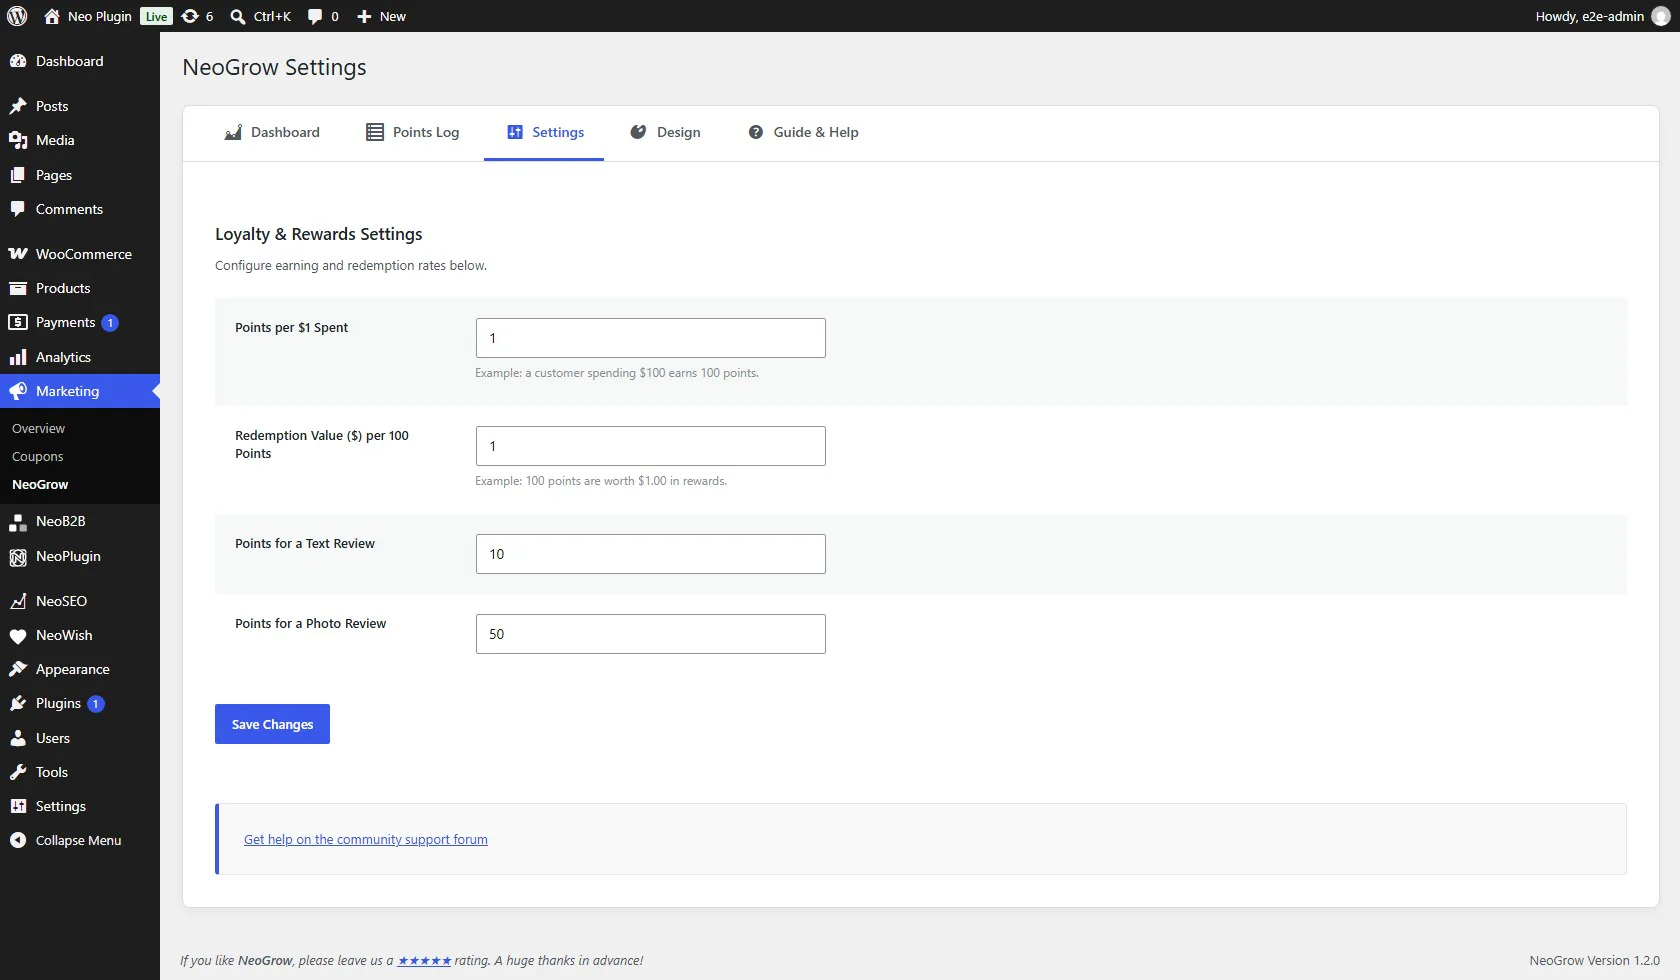Image resolution: width=1680 pixels, height=980 pixels.
Task: Open the Guide & Help tab
Action: pyautogui.click(x=803, y=132)
